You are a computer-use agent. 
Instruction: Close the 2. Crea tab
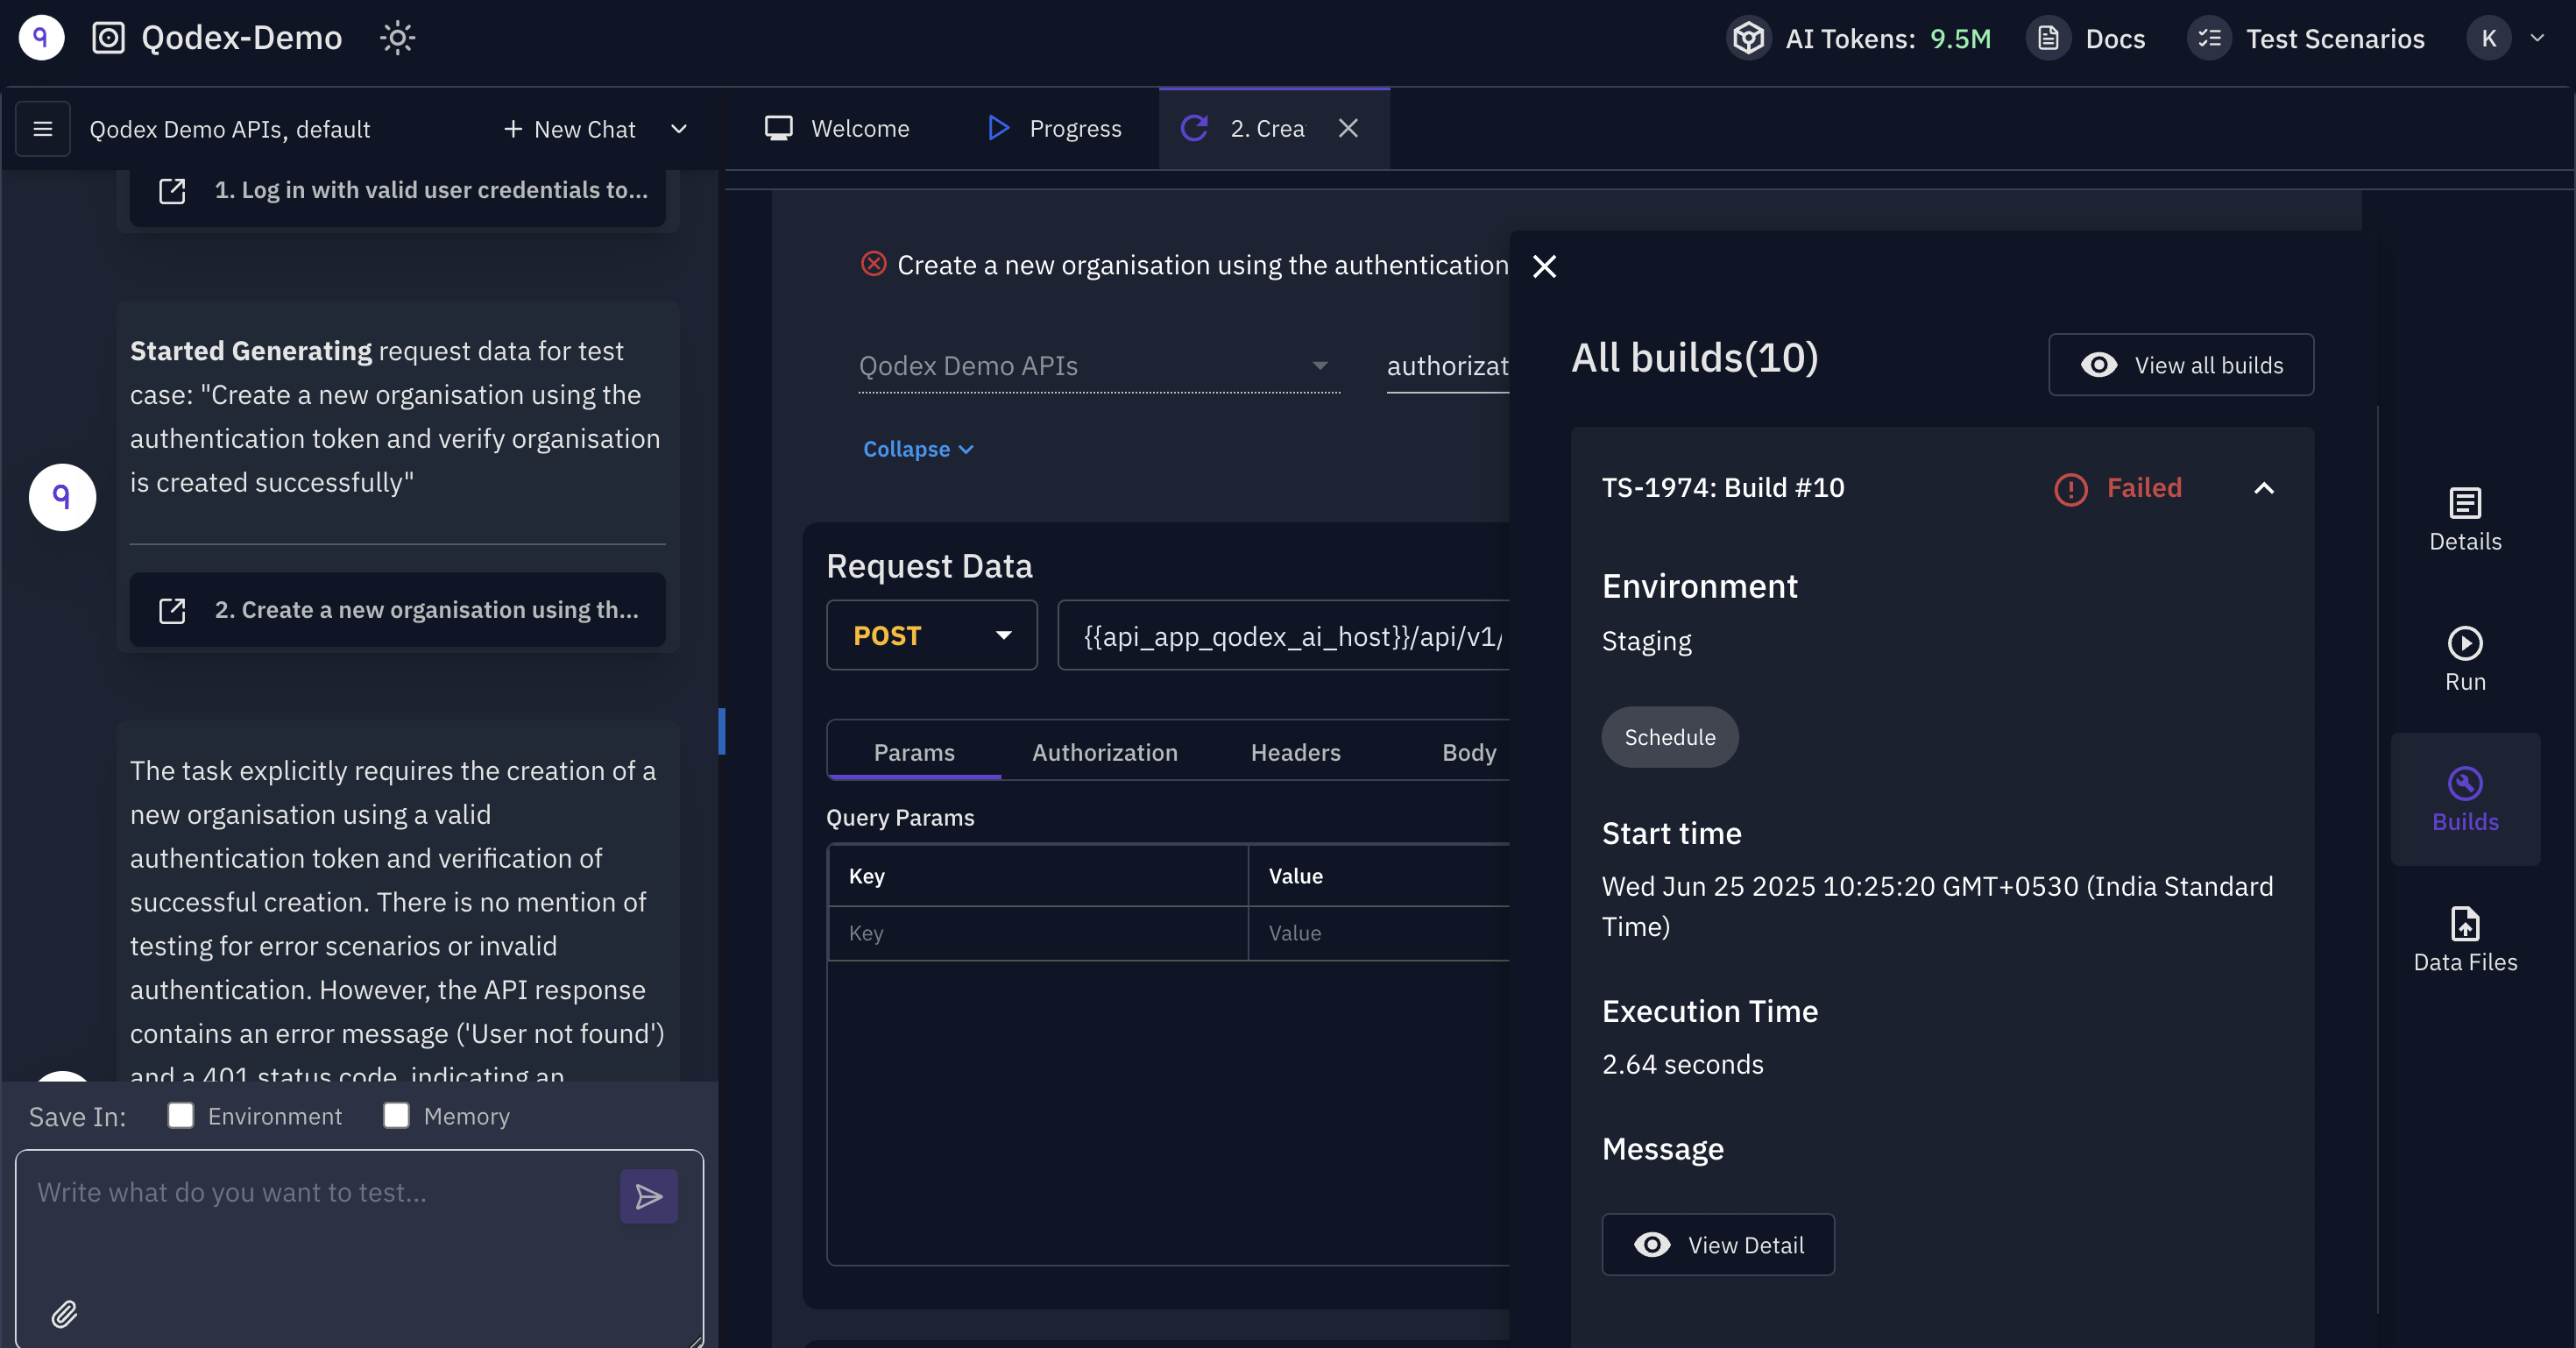[x=1348, y=128]
